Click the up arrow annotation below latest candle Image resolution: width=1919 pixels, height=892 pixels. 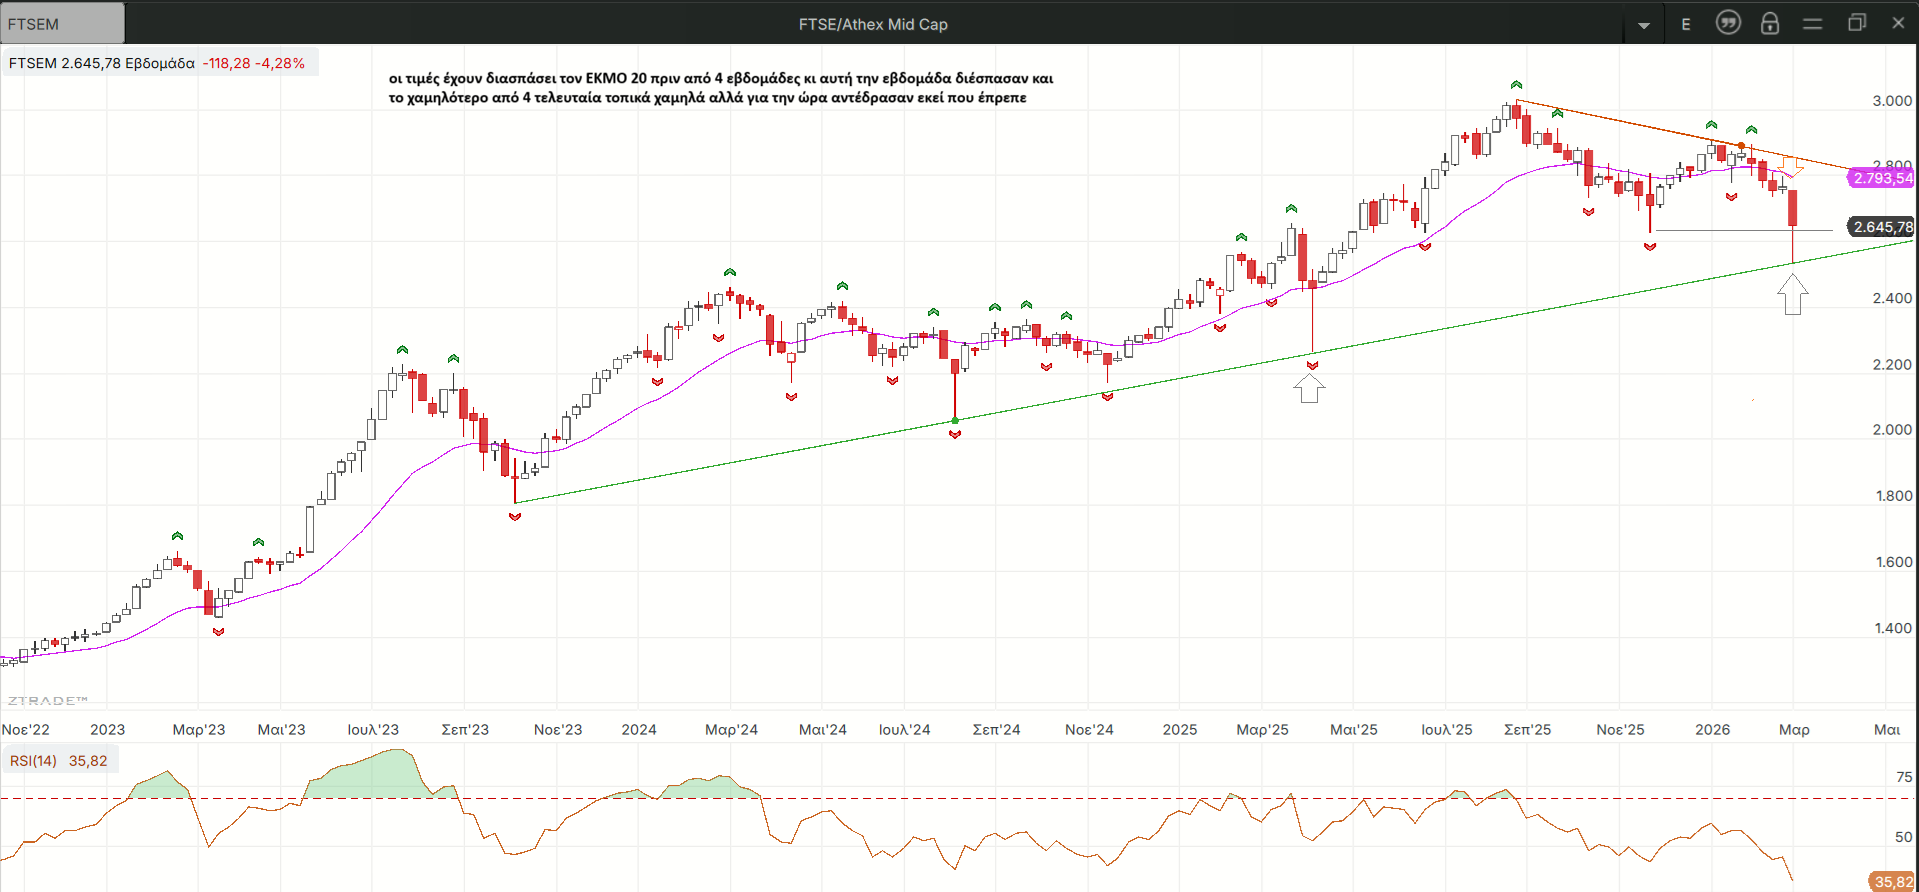(x=1792, y=295)
